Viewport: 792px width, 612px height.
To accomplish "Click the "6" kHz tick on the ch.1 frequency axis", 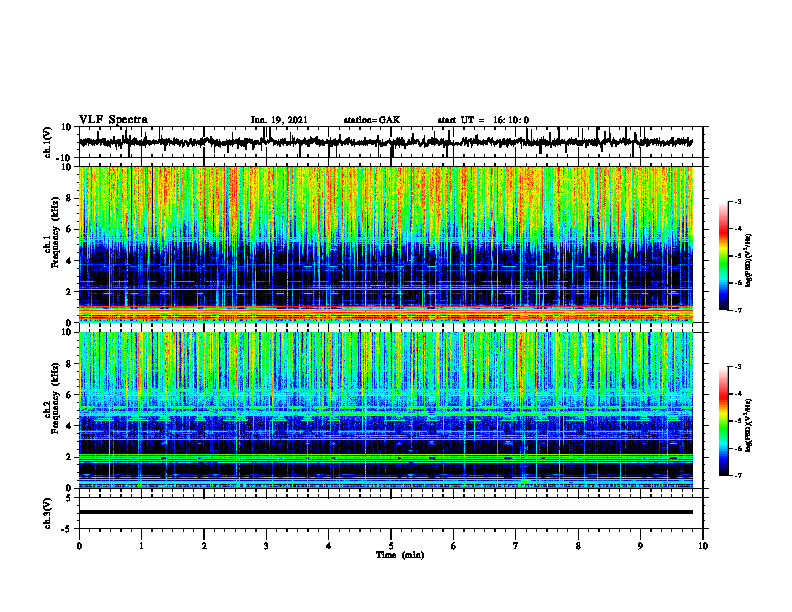I will [69, 229].
